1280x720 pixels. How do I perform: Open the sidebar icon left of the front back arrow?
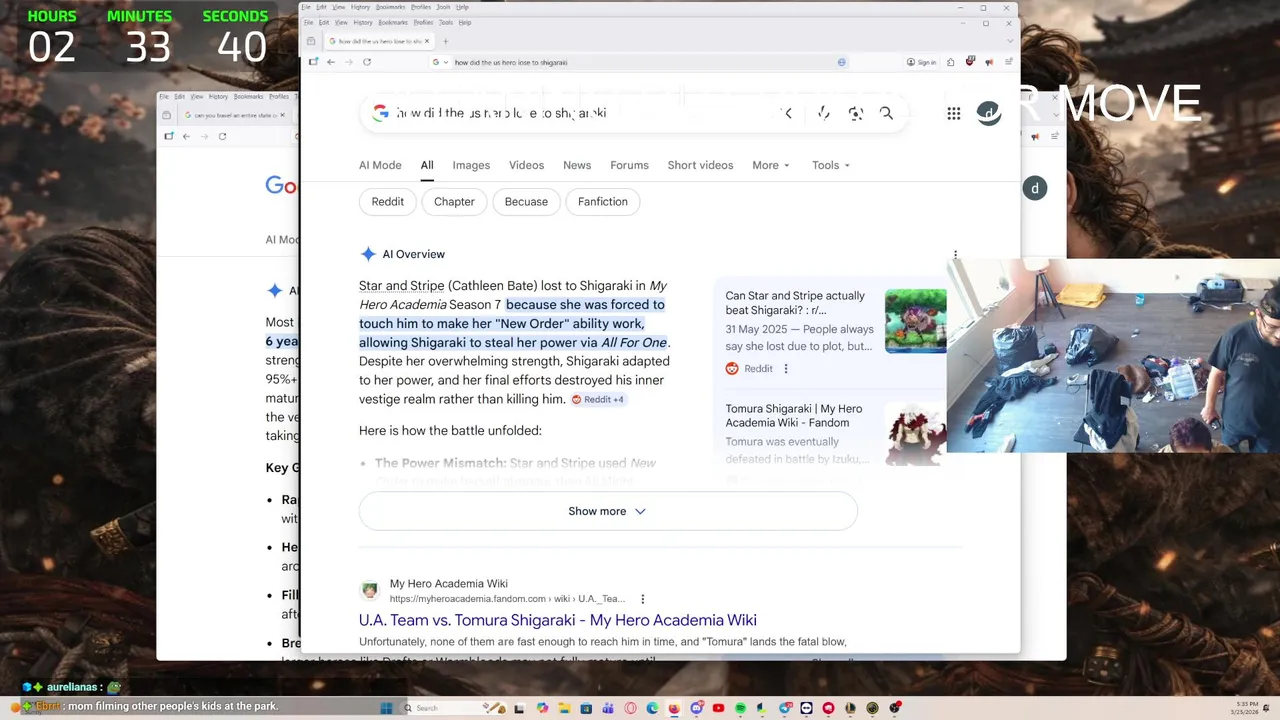click(313, 62)
